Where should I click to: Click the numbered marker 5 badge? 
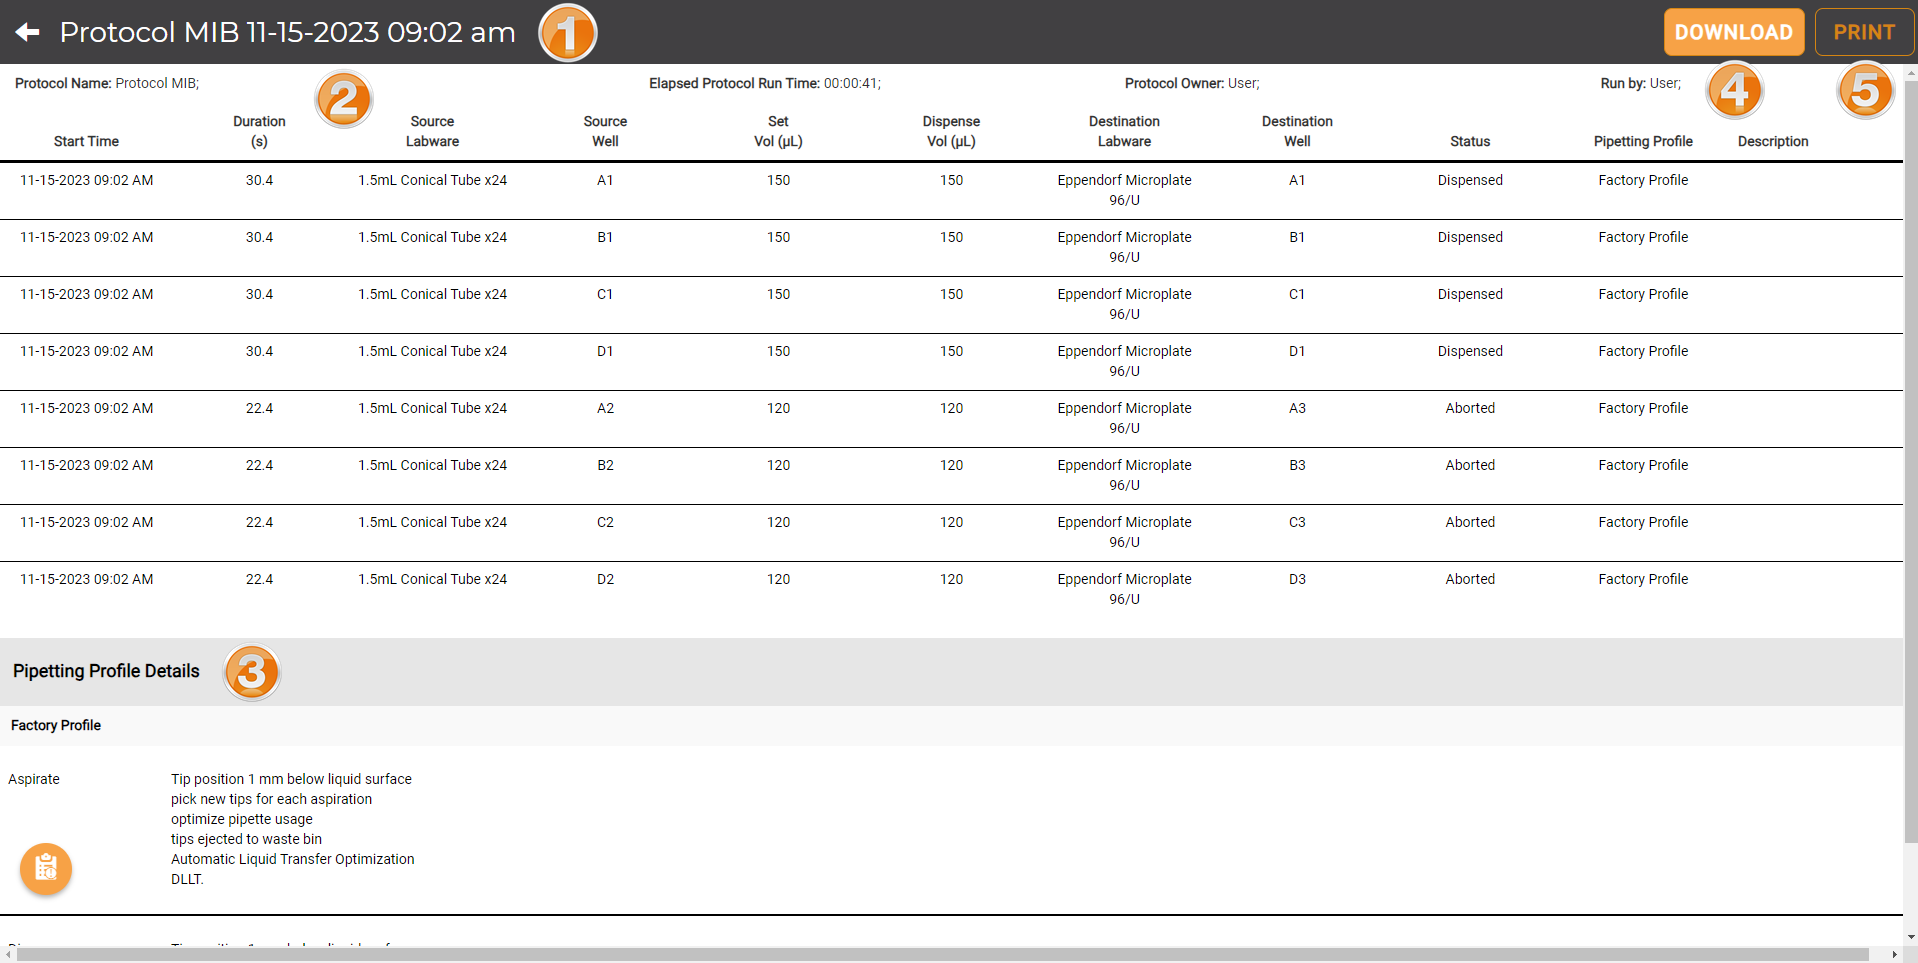[1864, 91]
